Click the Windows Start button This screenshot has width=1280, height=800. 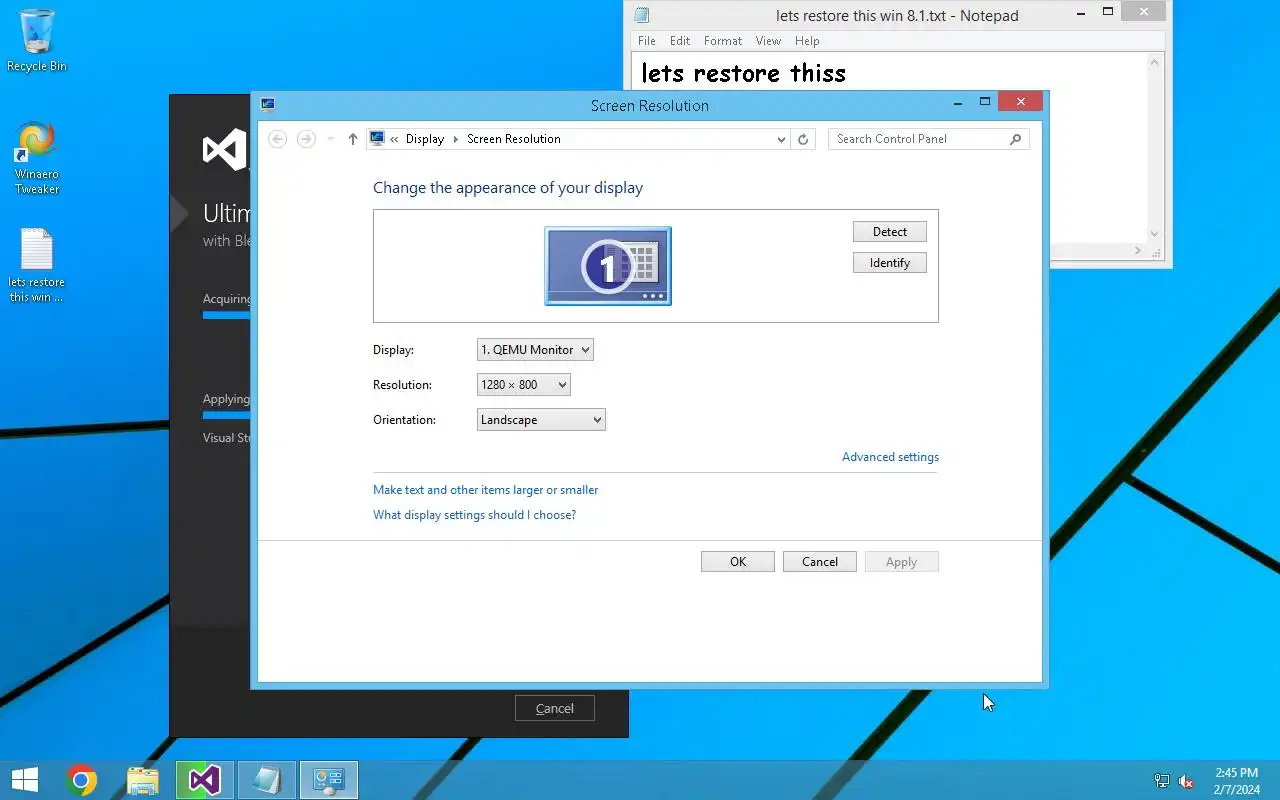[25, 780]
